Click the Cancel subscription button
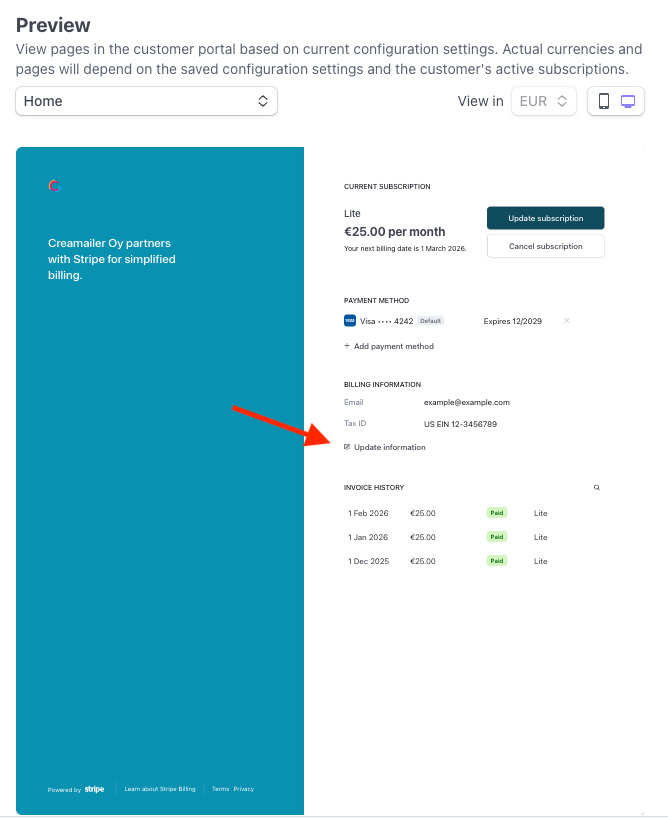This screenshot has width=668, height=818. pos(546,246)
